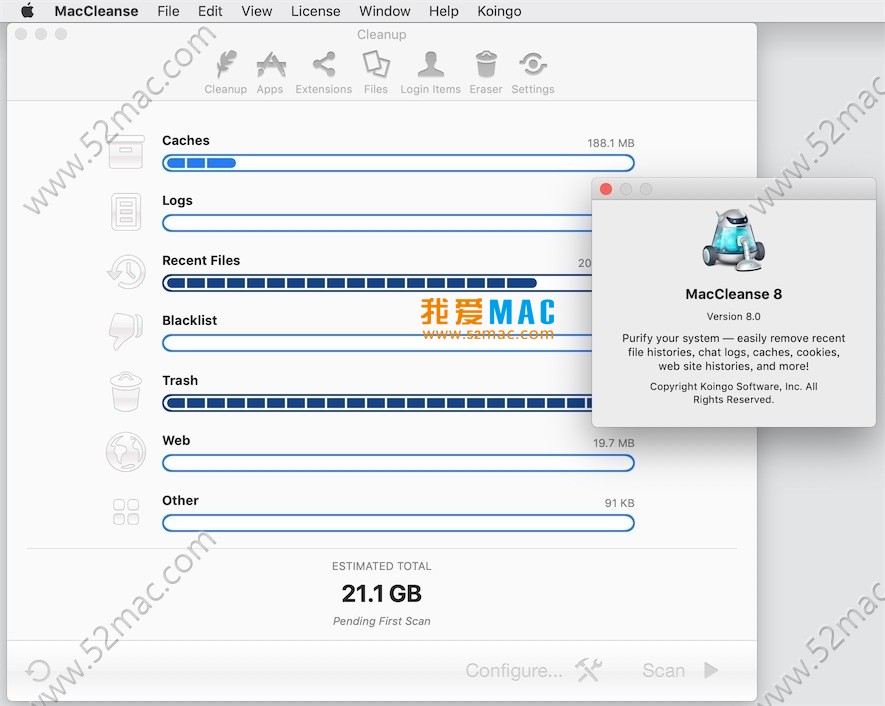Select the Blacklist thumbs-down icon
This screenshot has width=885, height=706.
126,331
